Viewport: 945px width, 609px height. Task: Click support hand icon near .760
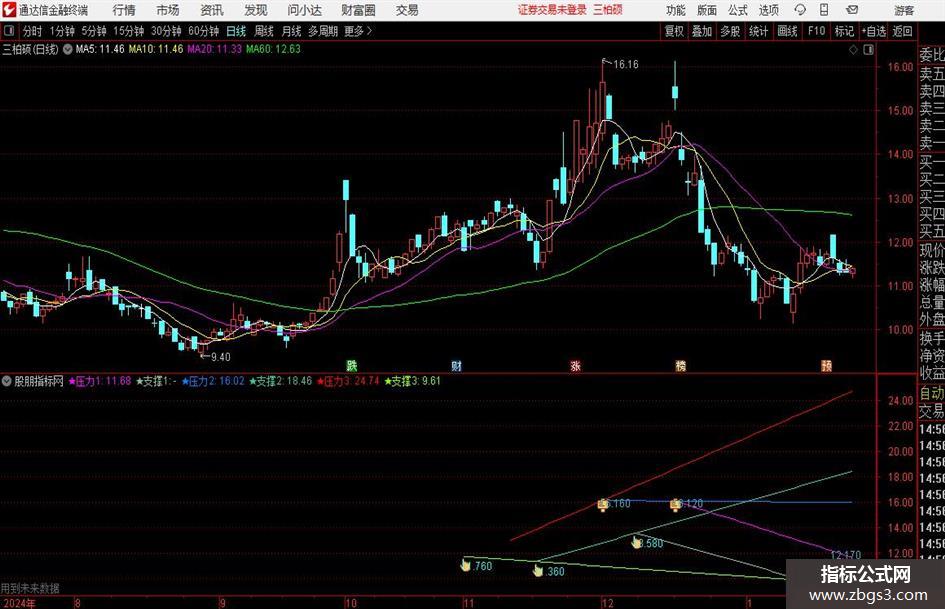pos(465,565)
